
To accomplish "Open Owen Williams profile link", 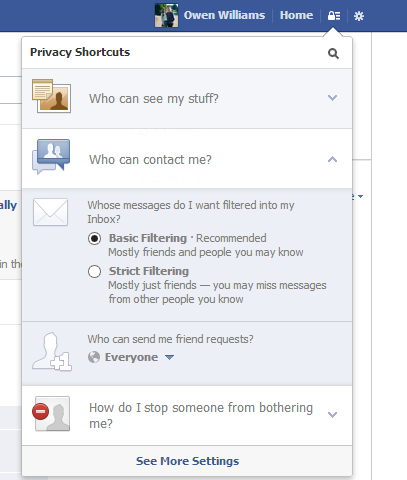I will [224, 15].
